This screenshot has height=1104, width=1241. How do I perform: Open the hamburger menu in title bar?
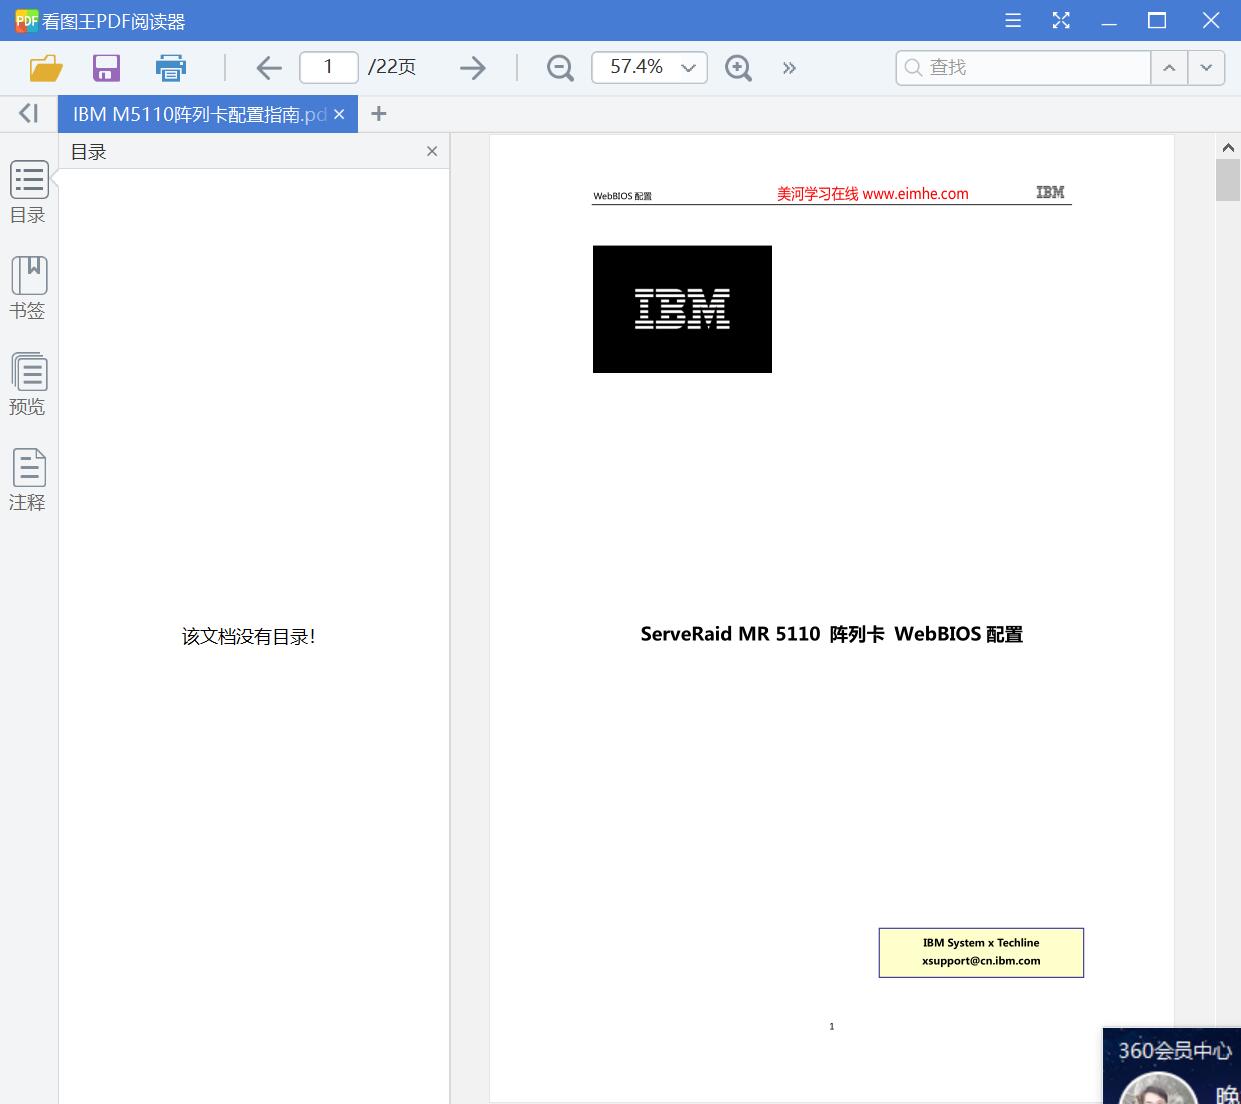tap(1012, 20)
